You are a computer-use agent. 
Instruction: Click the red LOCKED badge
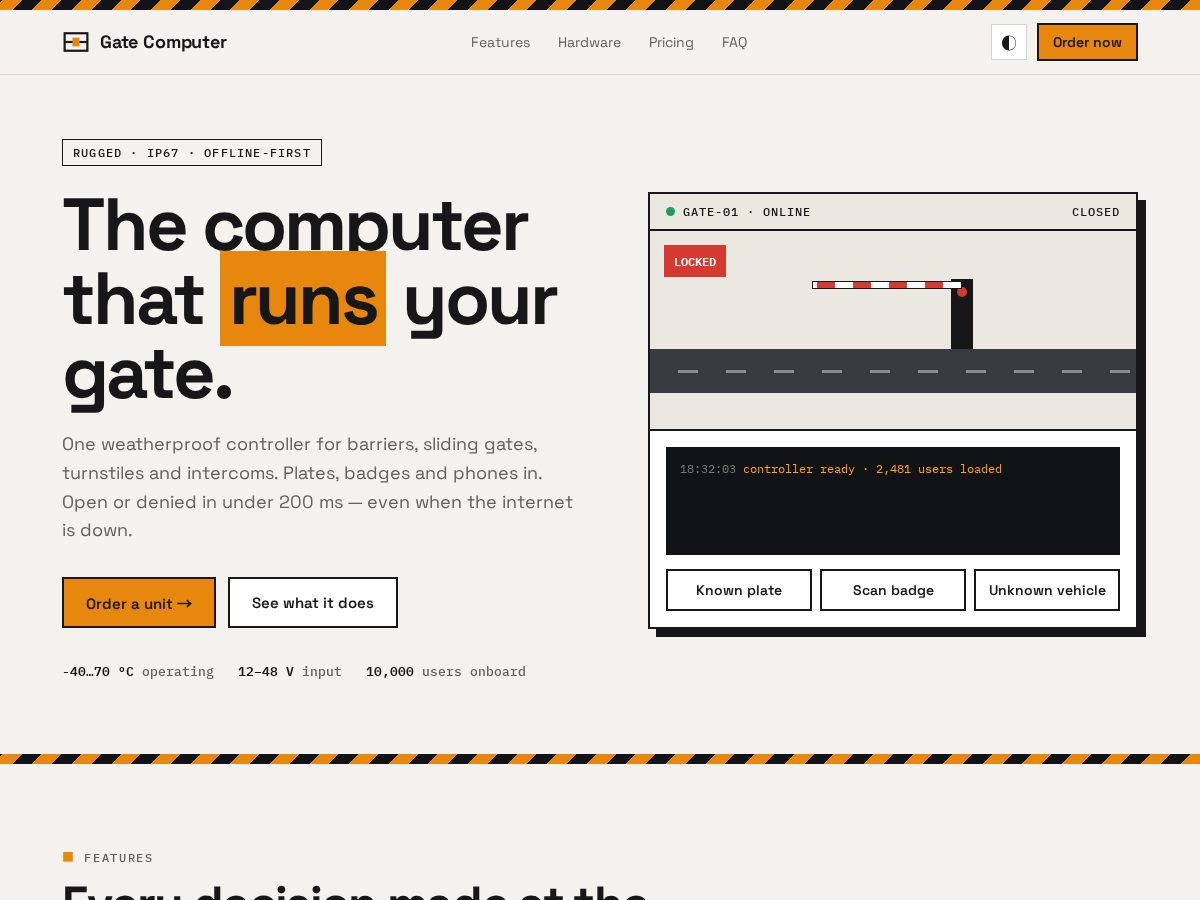[695, 261]
